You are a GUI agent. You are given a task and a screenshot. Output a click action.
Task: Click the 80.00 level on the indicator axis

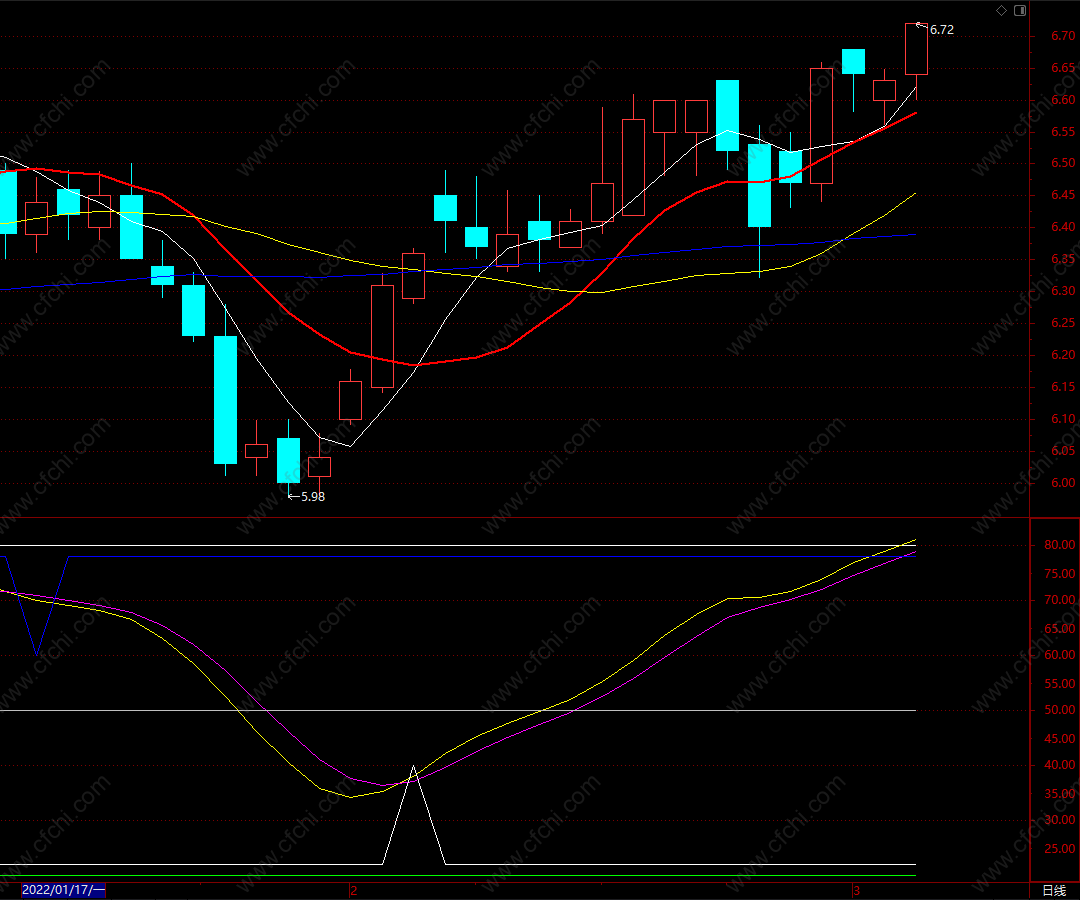point(1059,545)
